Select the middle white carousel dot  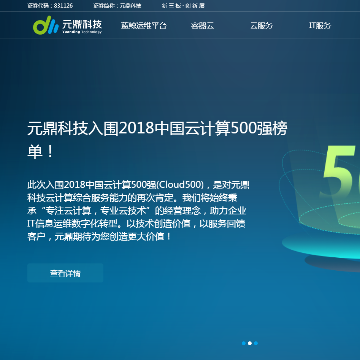(x=250, y=343)
